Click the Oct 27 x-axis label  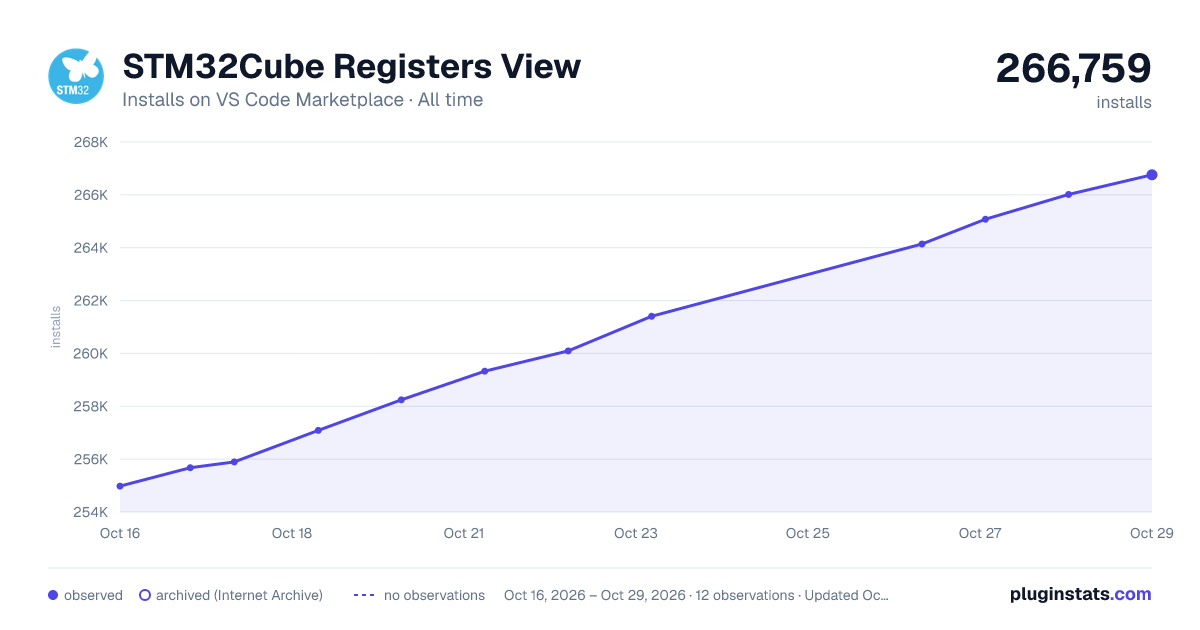click(980, 533)
